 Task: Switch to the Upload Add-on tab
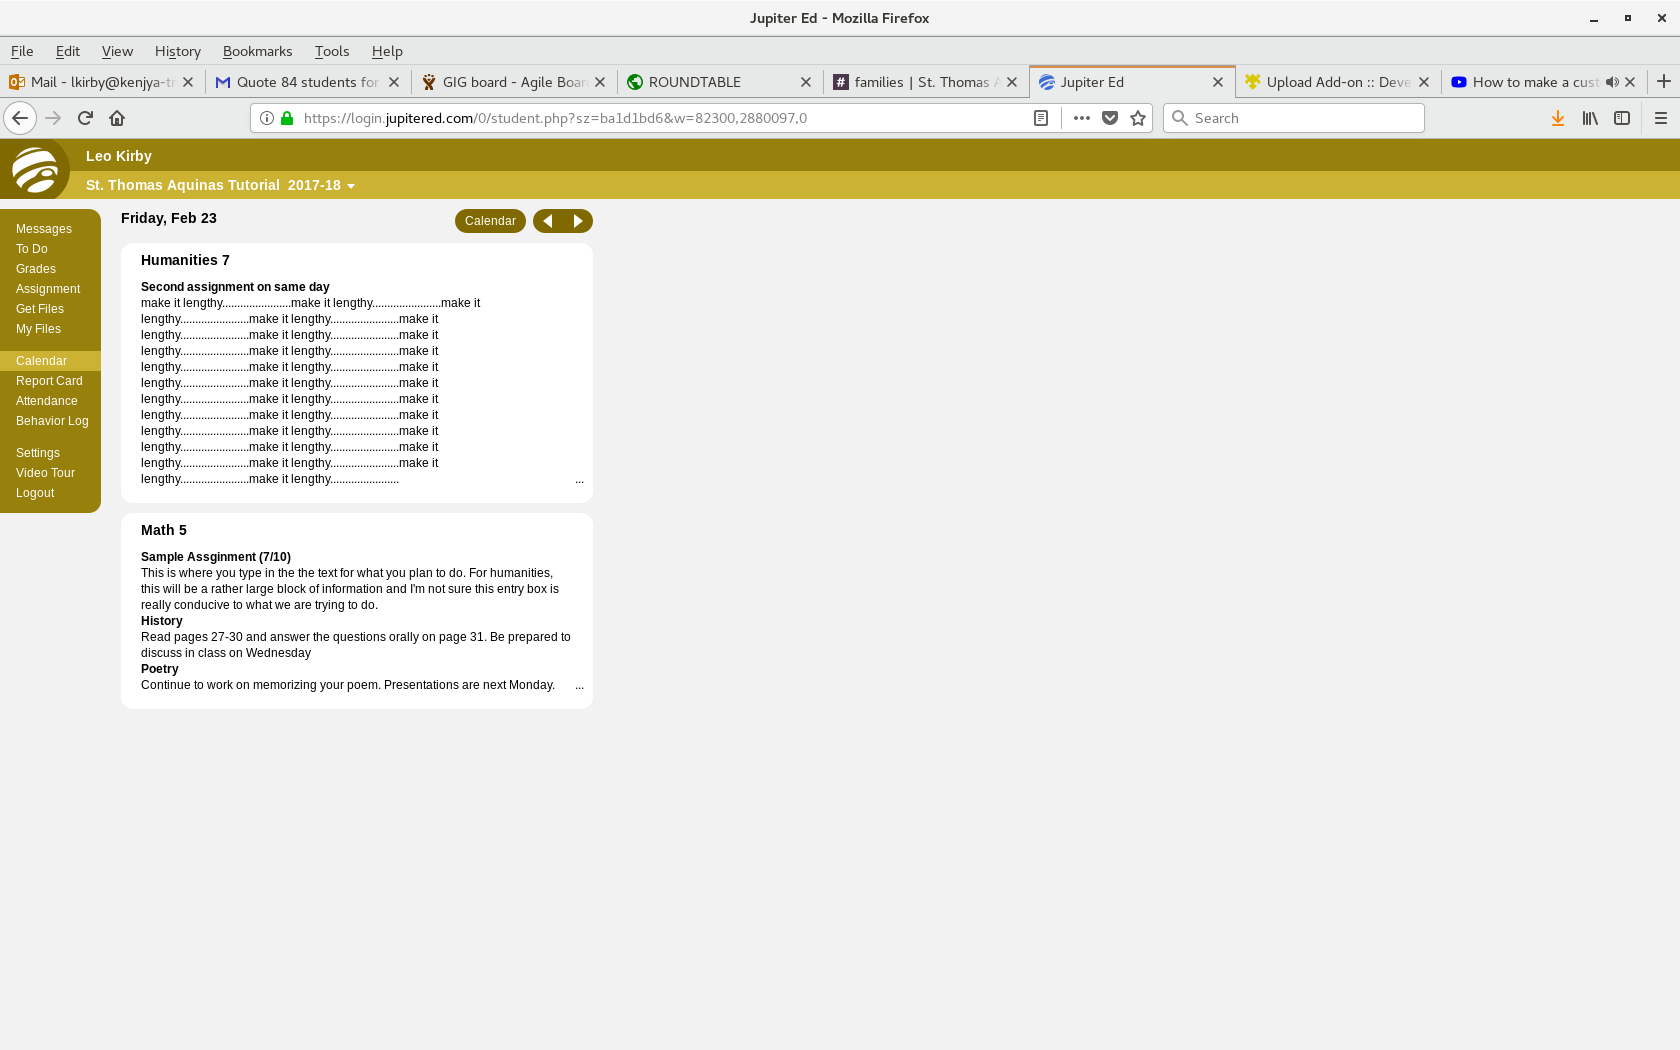click(1338, 82)
